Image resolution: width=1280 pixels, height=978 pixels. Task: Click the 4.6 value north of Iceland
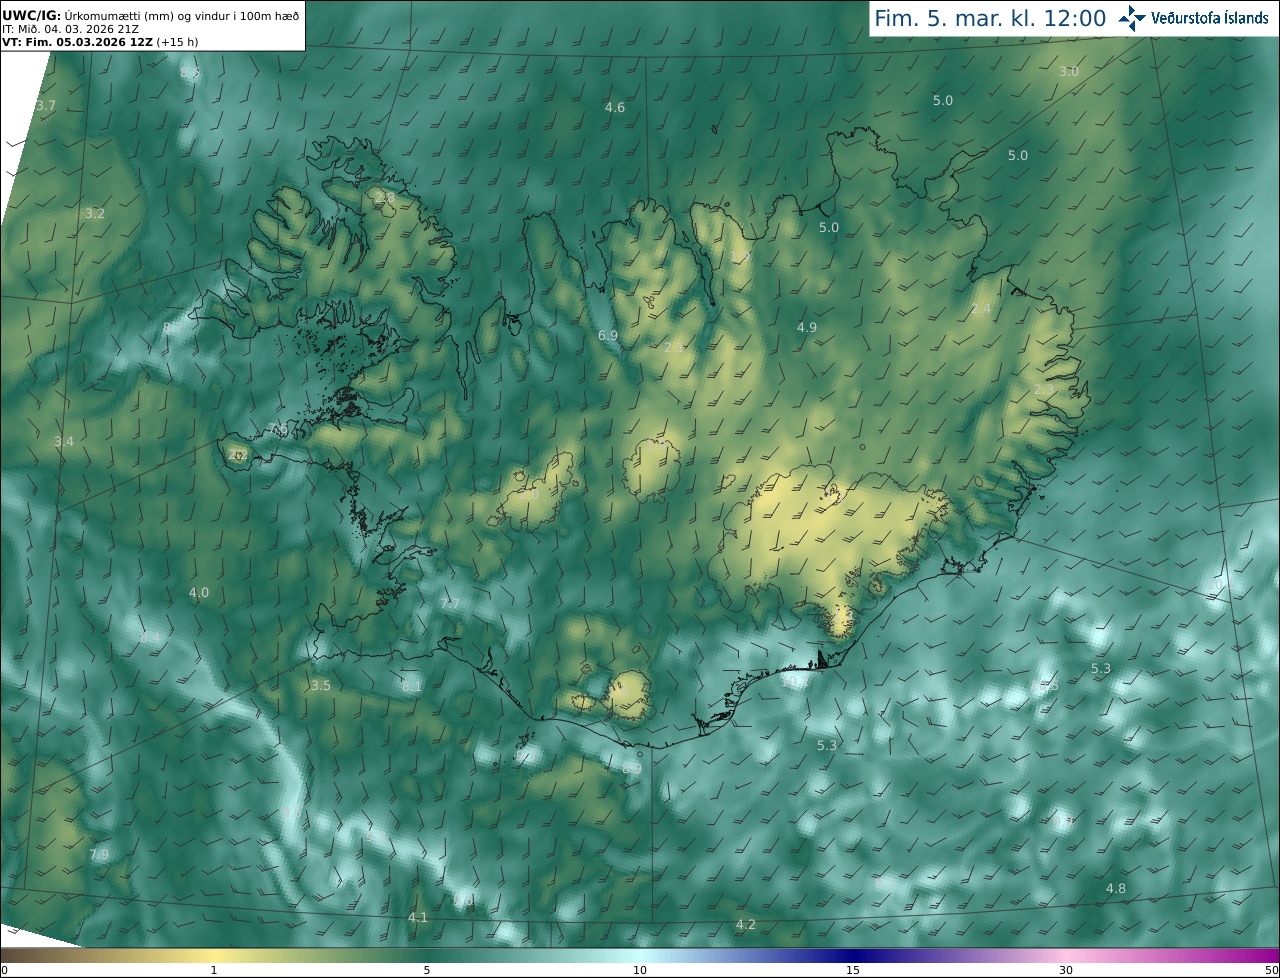coord(615,107)
